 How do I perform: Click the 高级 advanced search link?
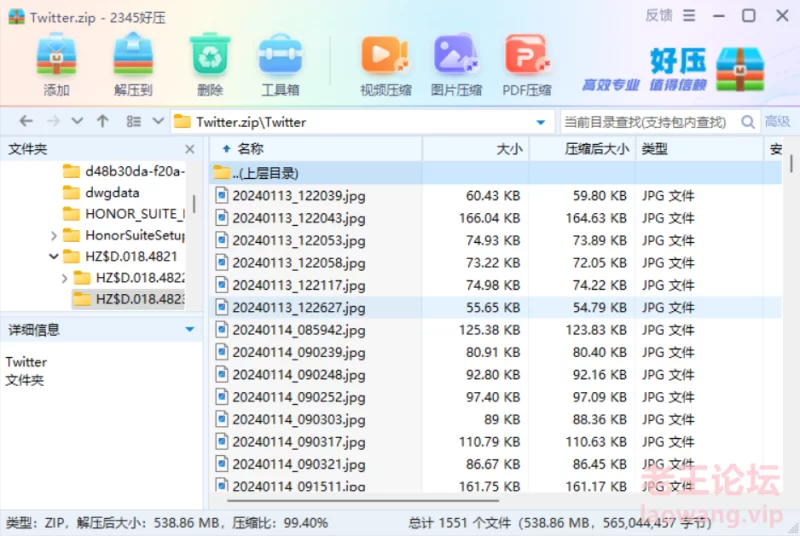pyautogui.click(x=777, y=121)
